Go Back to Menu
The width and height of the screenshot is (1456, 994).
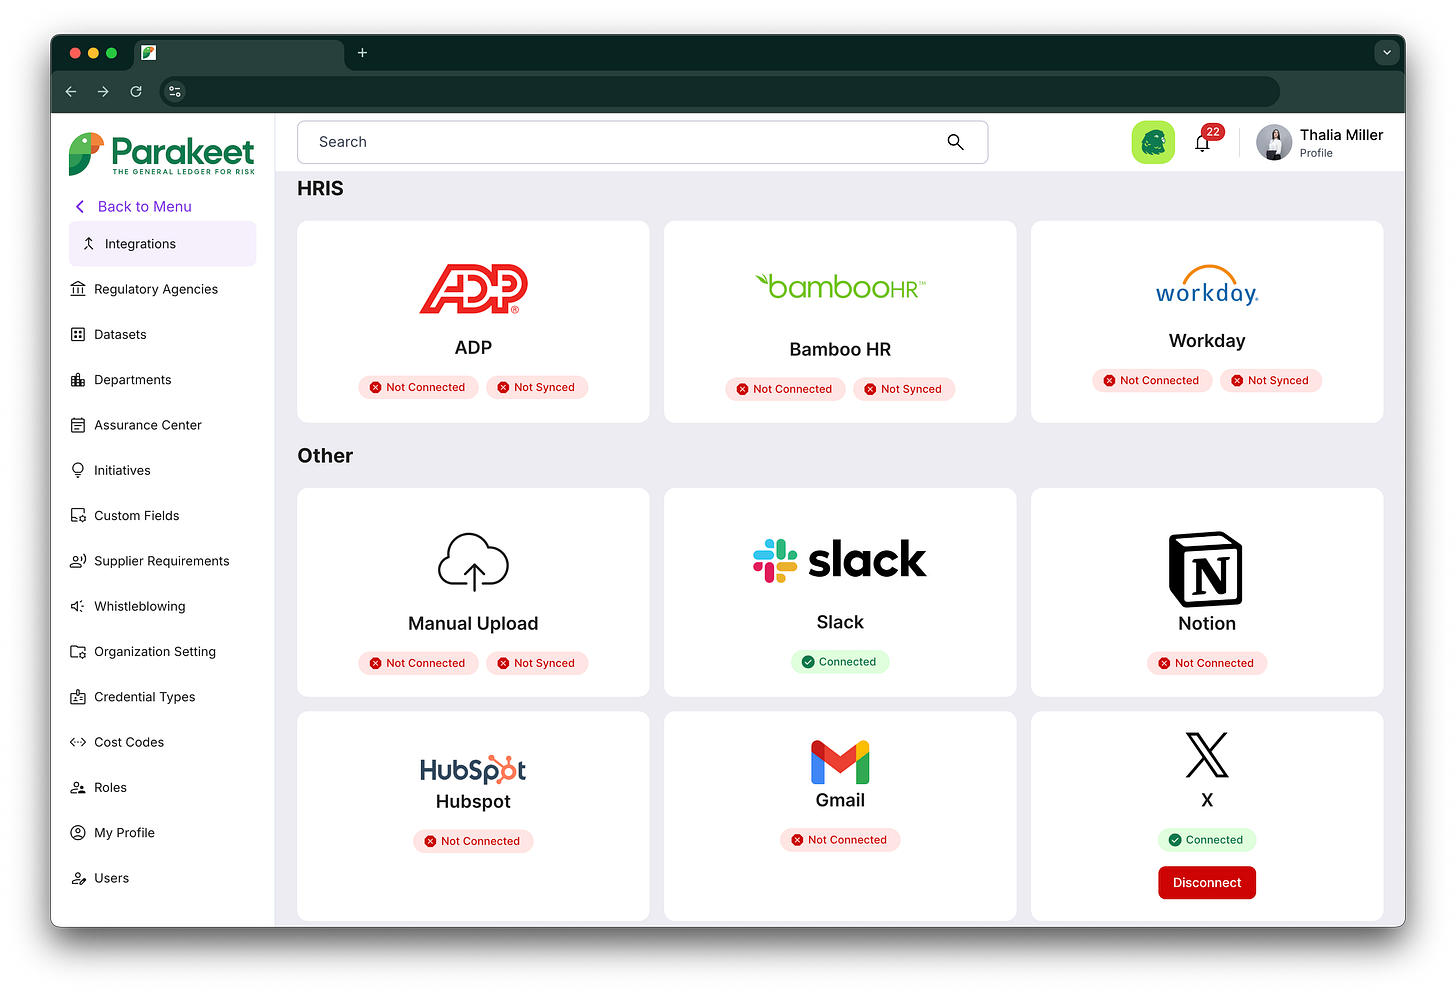(145, 206)
